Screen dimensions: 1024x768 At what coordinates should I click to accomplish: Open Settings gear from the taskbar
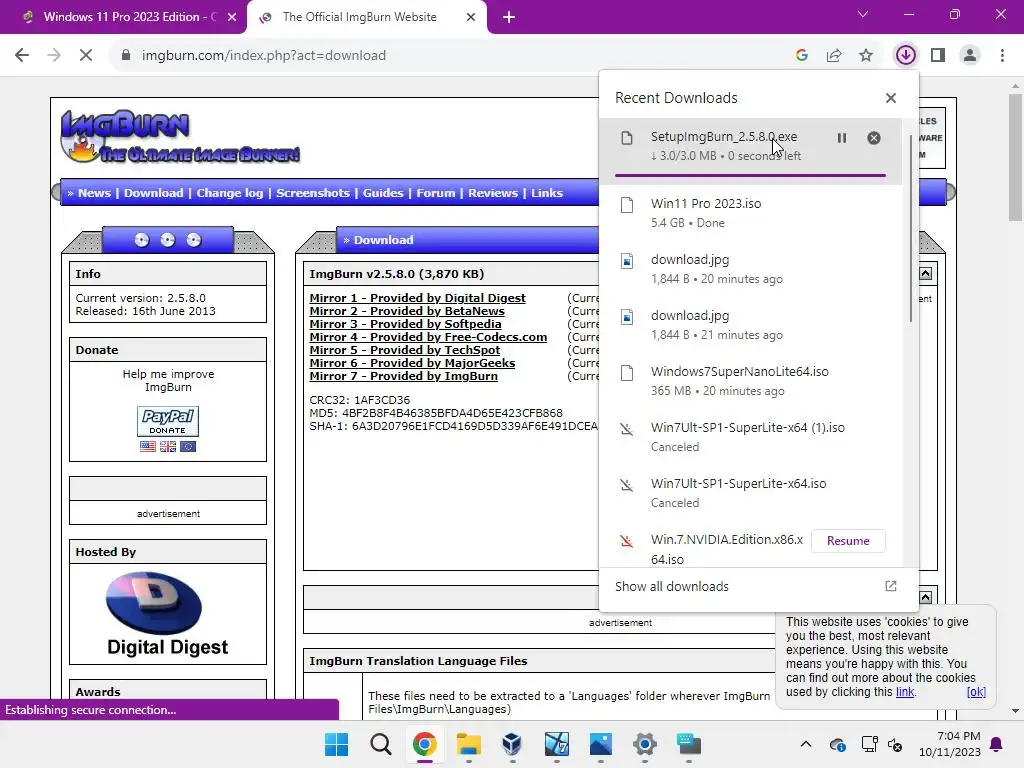[x=645, y=744]
